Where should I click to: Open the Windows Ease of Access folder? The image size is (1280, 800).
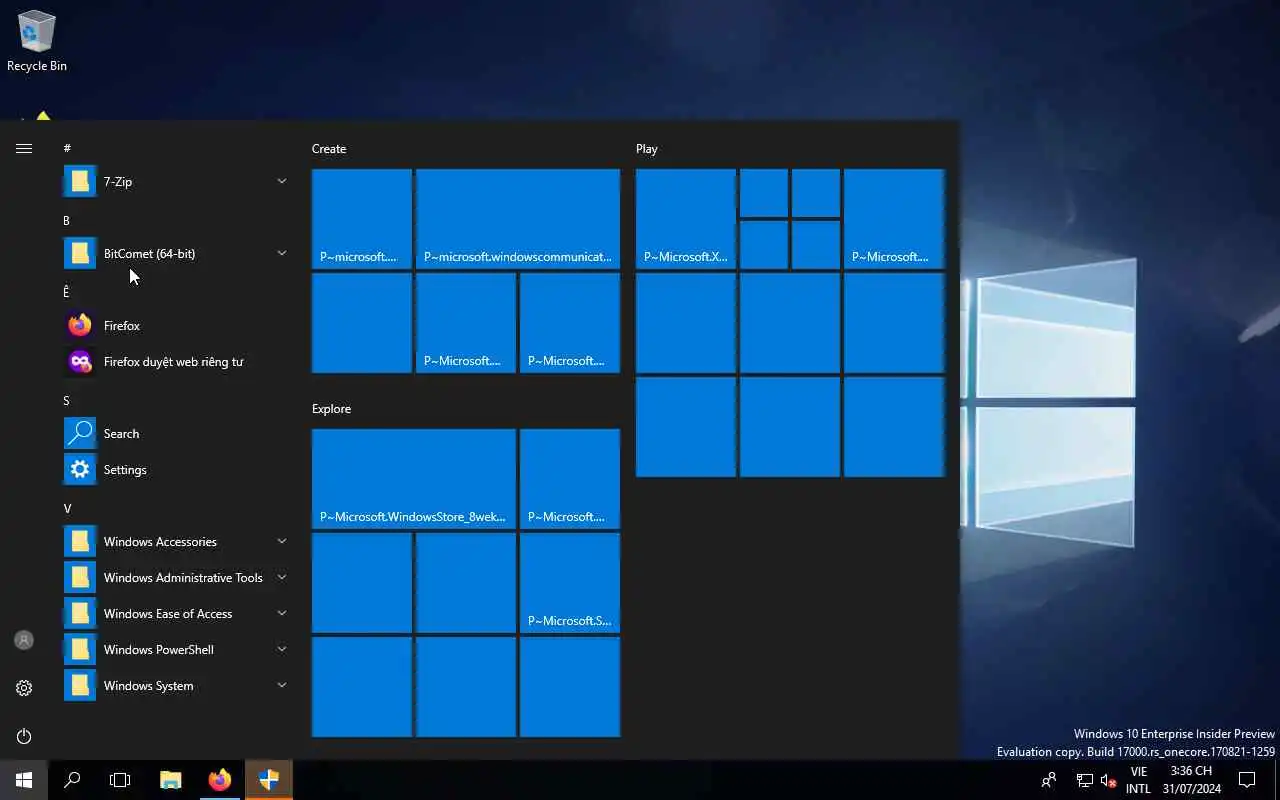176,614
